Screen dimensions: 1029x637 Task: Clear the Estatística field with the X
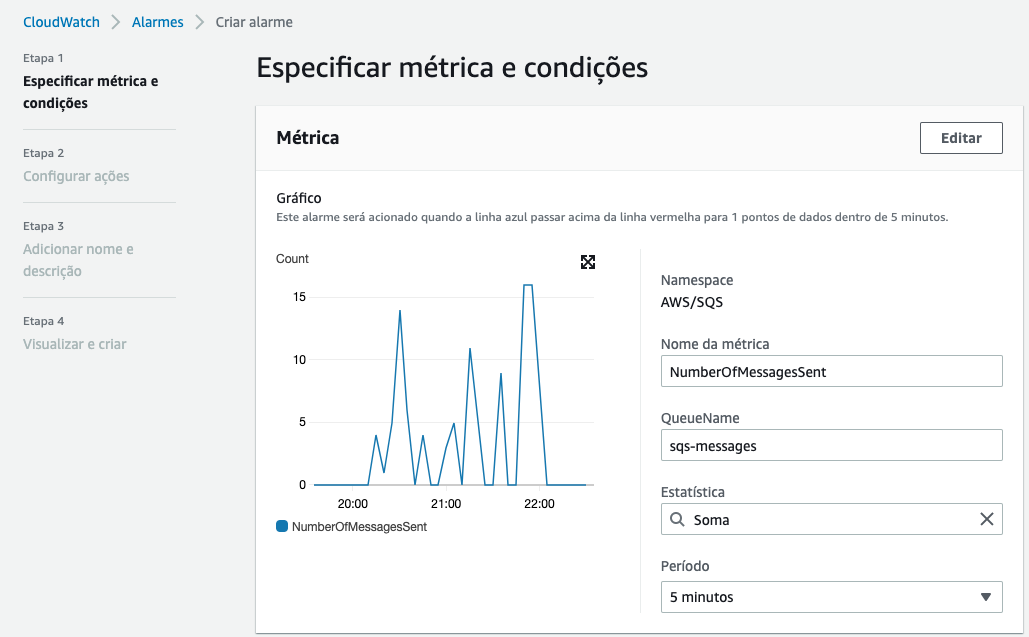point(986,520)
